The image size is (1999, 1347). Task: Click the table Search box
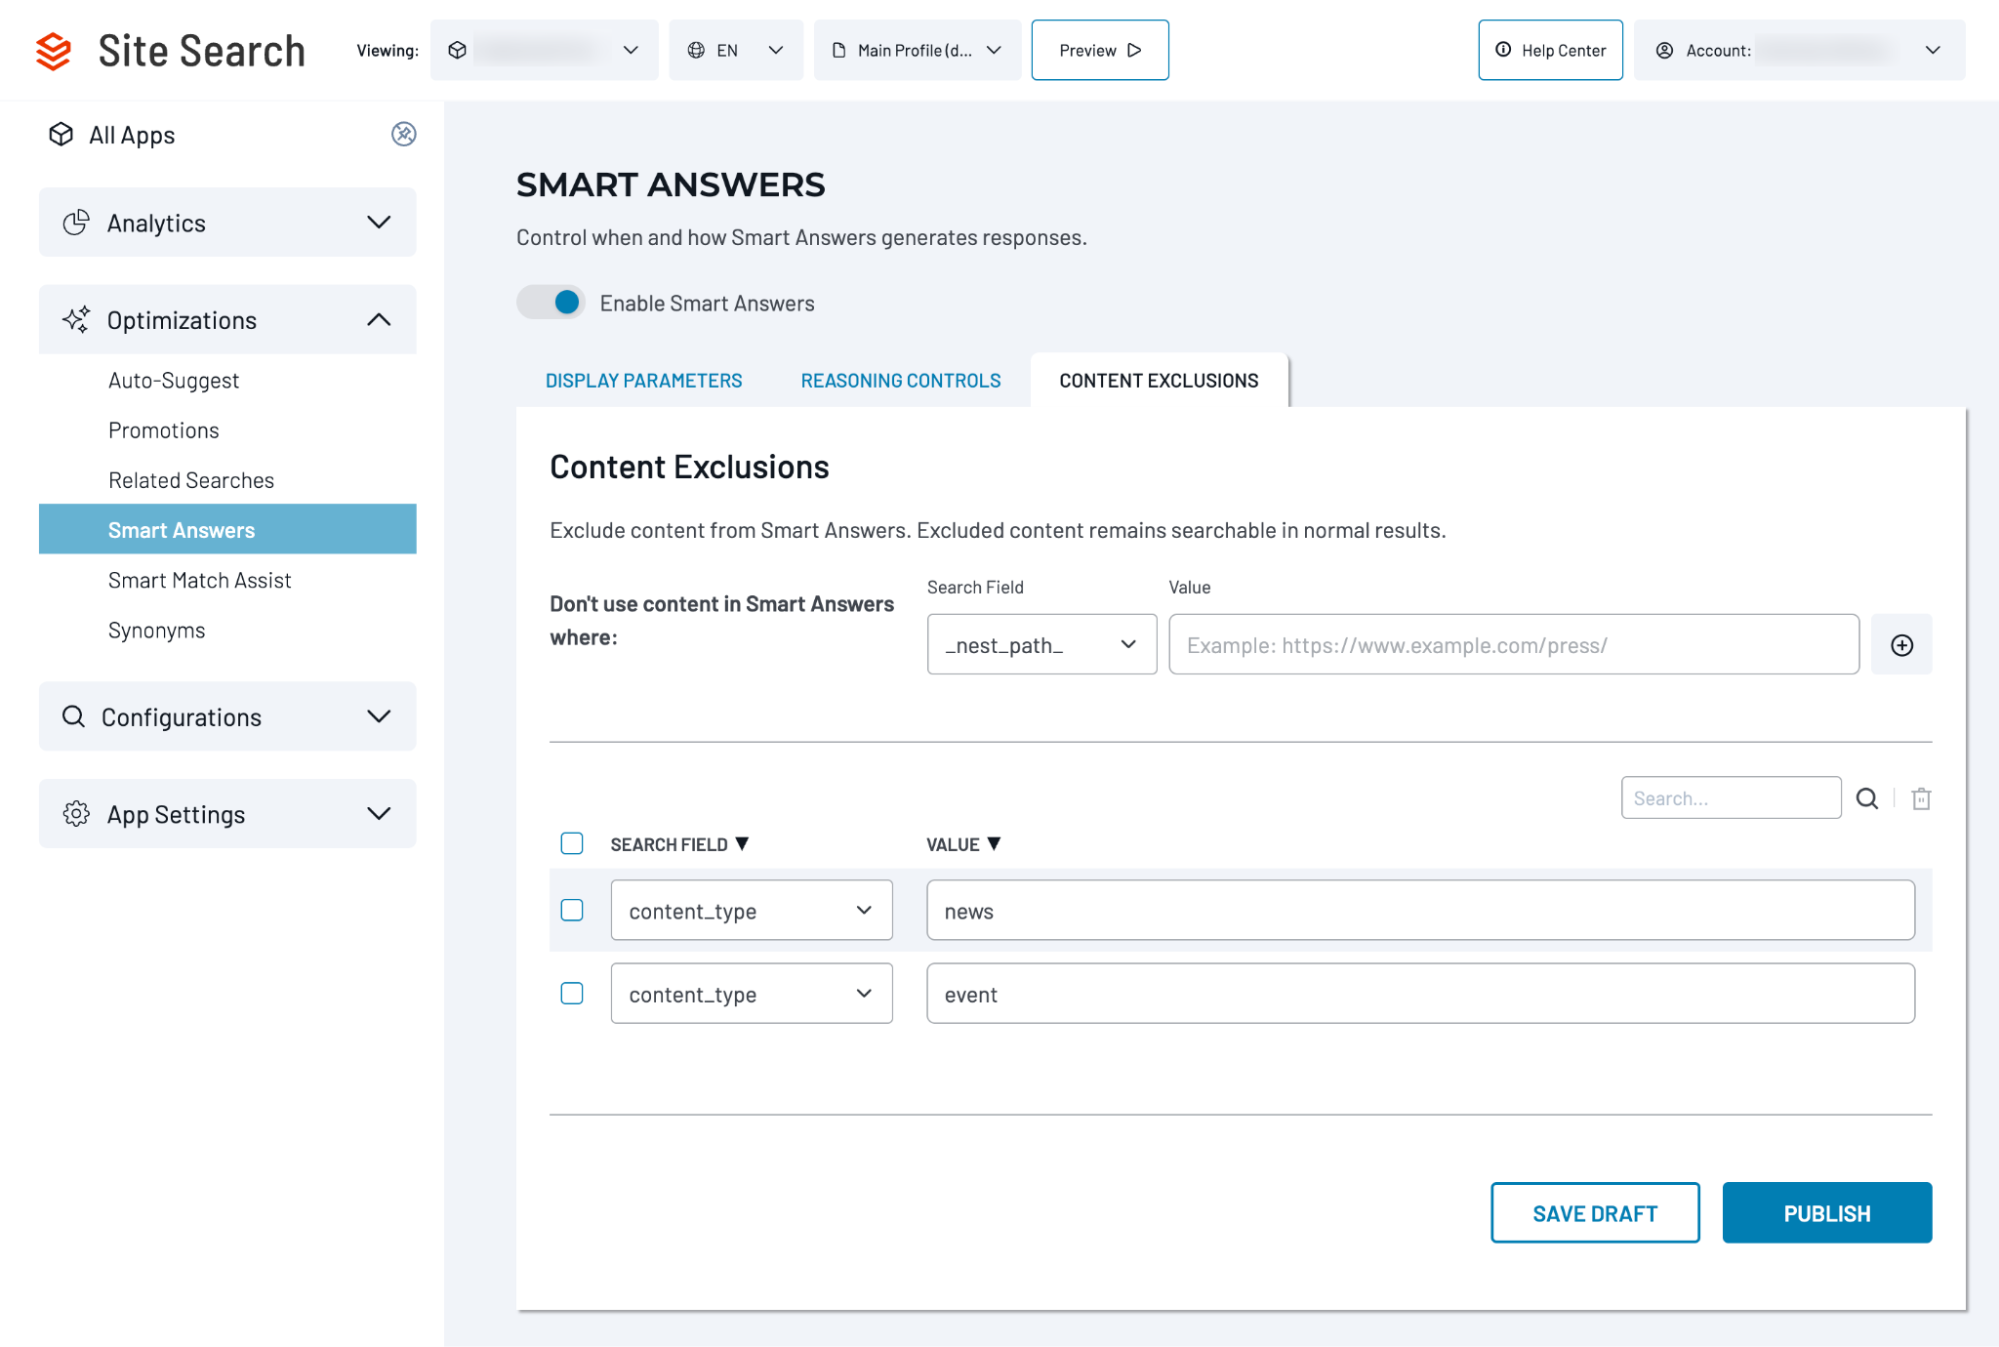pos(1731,798)
